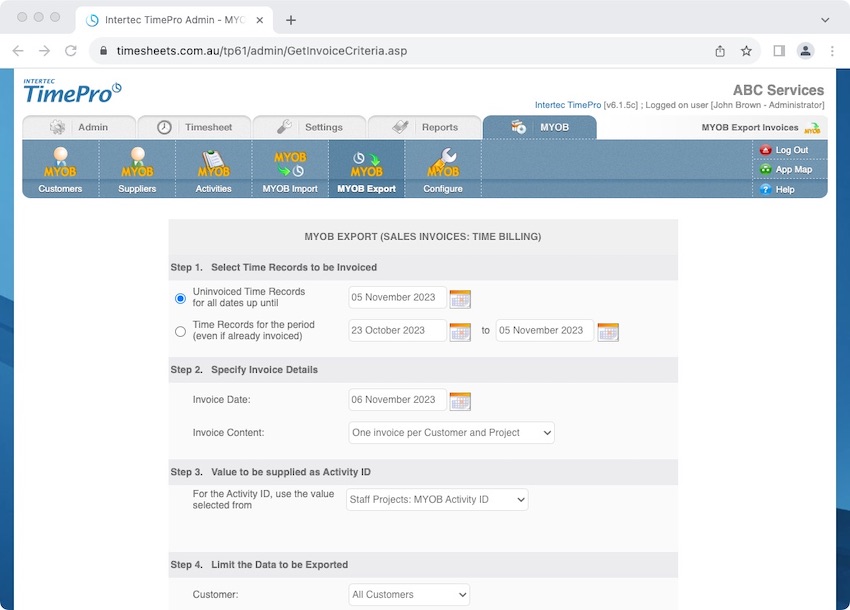This screenshot has height=610, width=850.
Task: Open the App Map
Action: (786, 169)
